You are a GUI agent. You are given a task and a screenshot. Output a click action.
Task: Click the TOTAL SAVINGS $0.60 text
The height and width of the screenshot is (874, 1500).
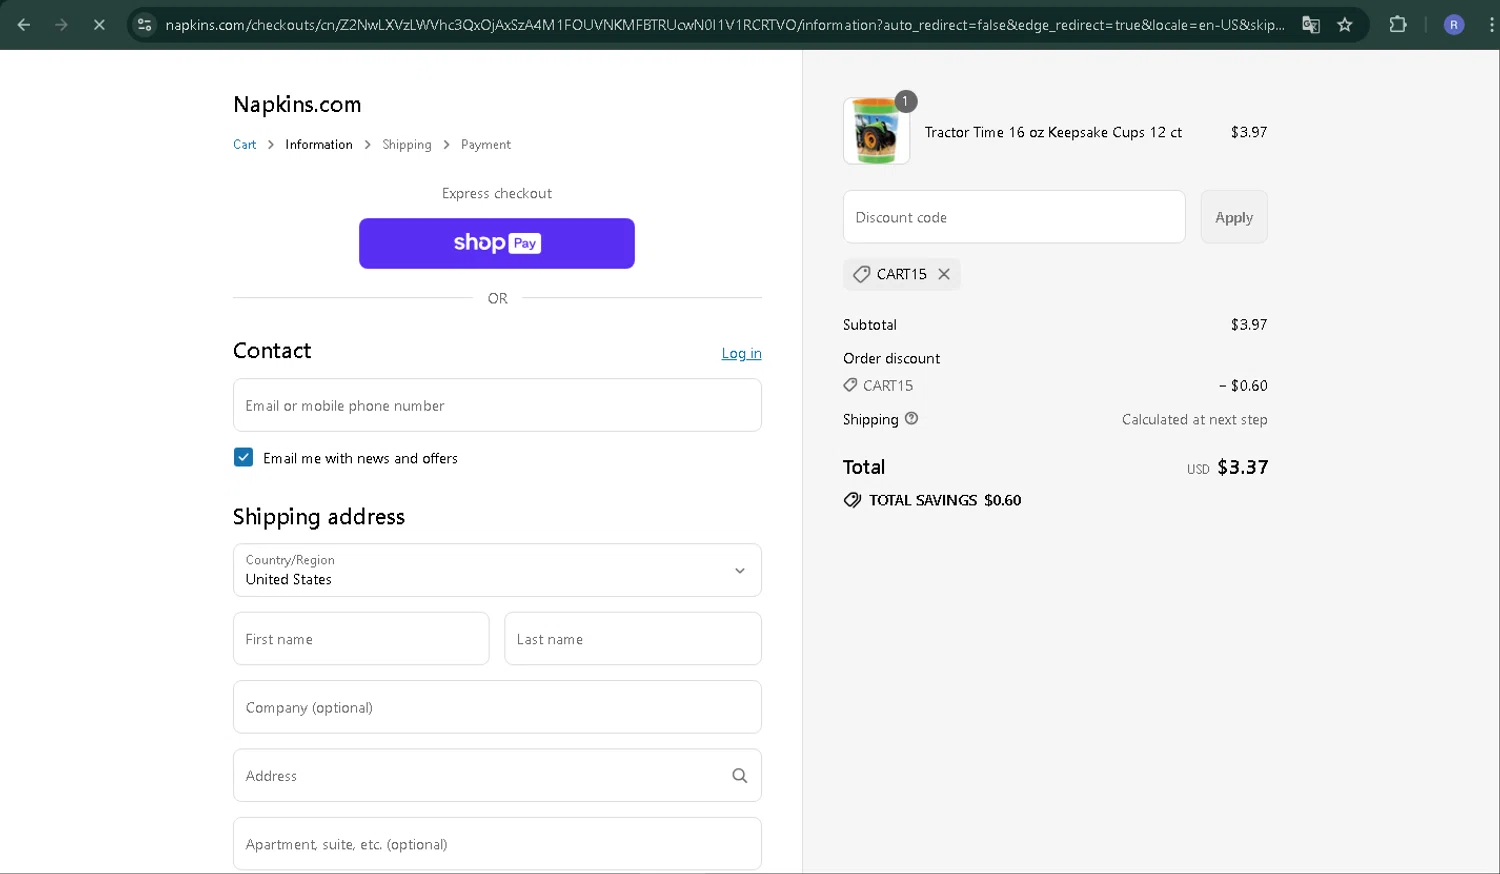click(945, 500)
